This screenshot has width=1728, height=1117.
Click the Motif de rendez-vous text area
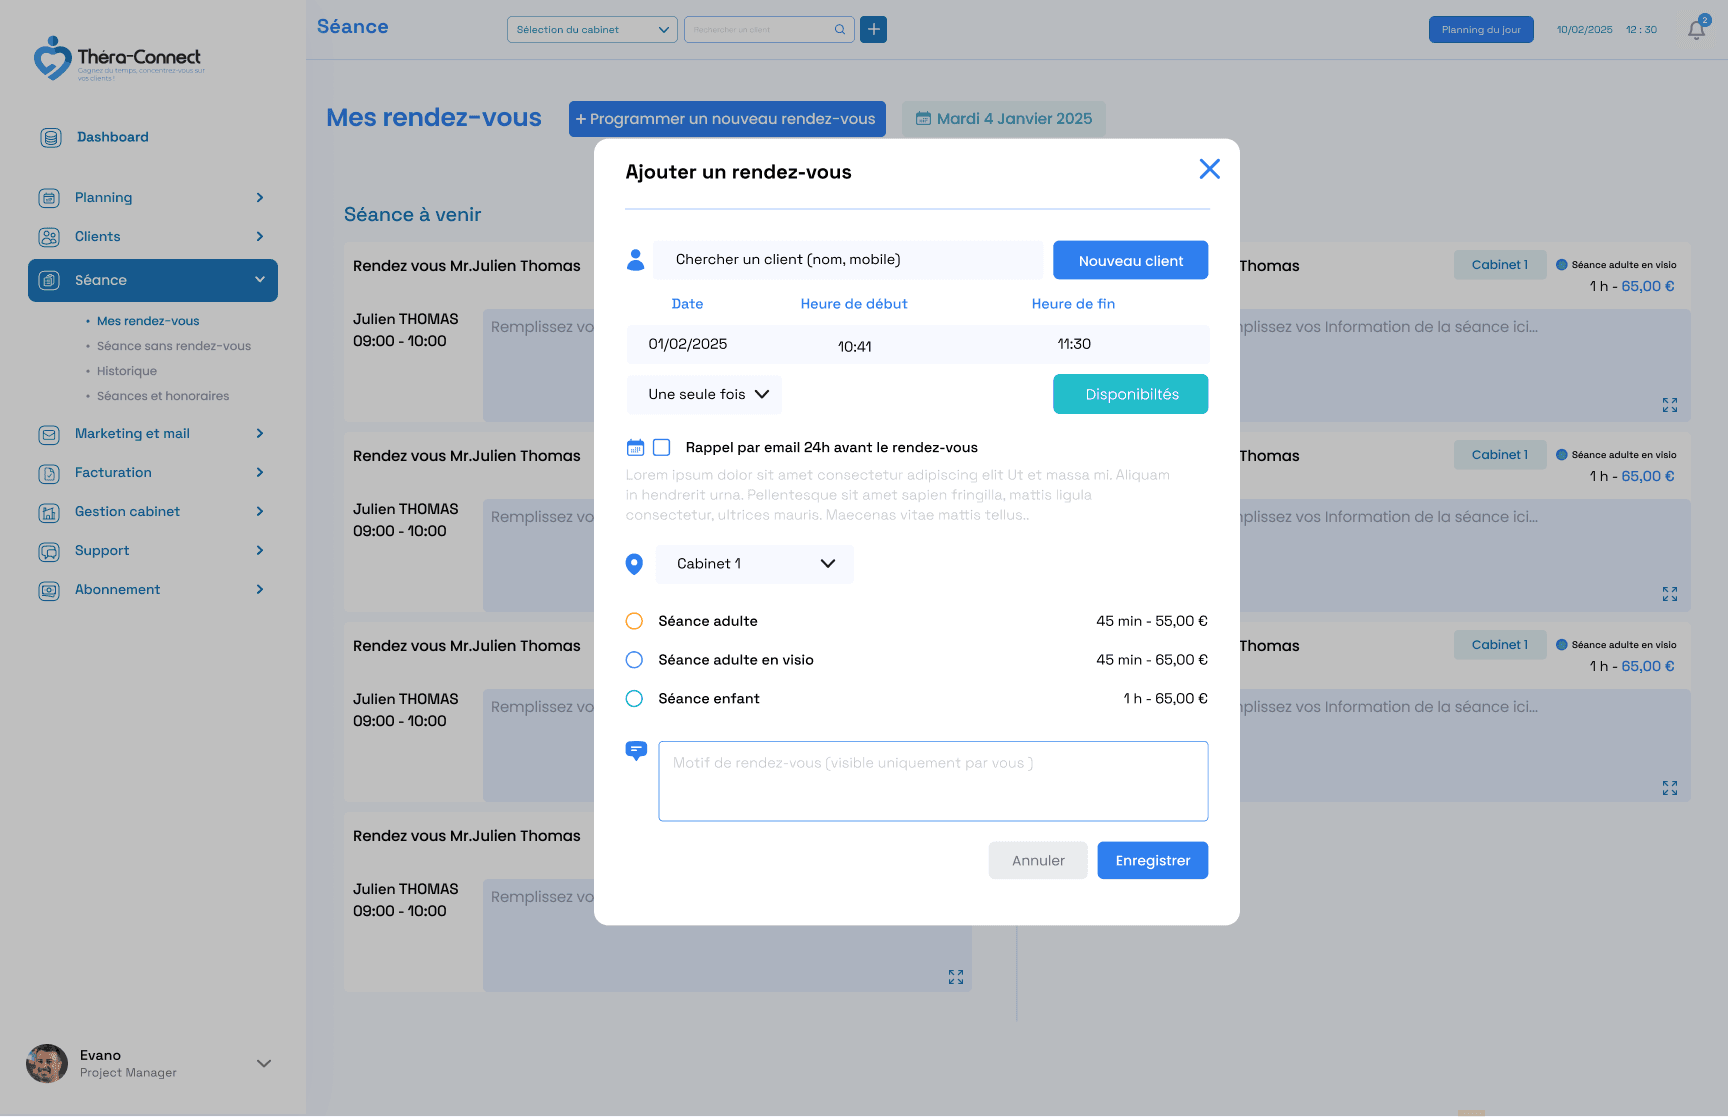tap(932, 781)
